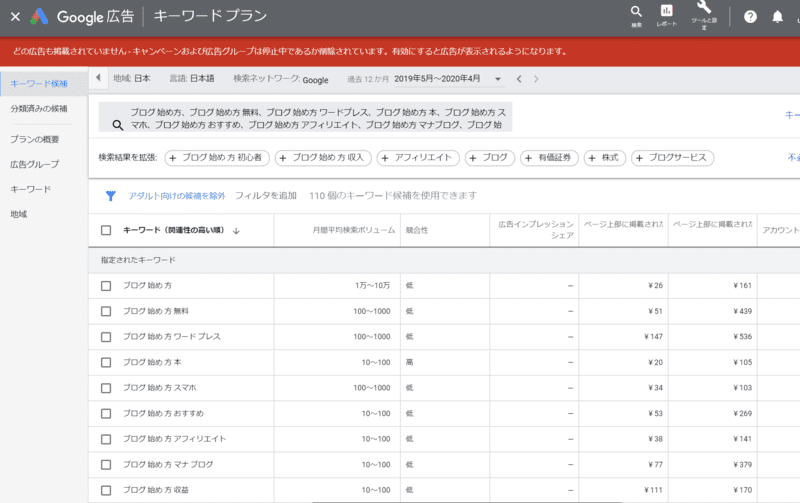Close the keyword plan with the X icon
The height and width of the screenshot is (503, 800).
point(15,16)
